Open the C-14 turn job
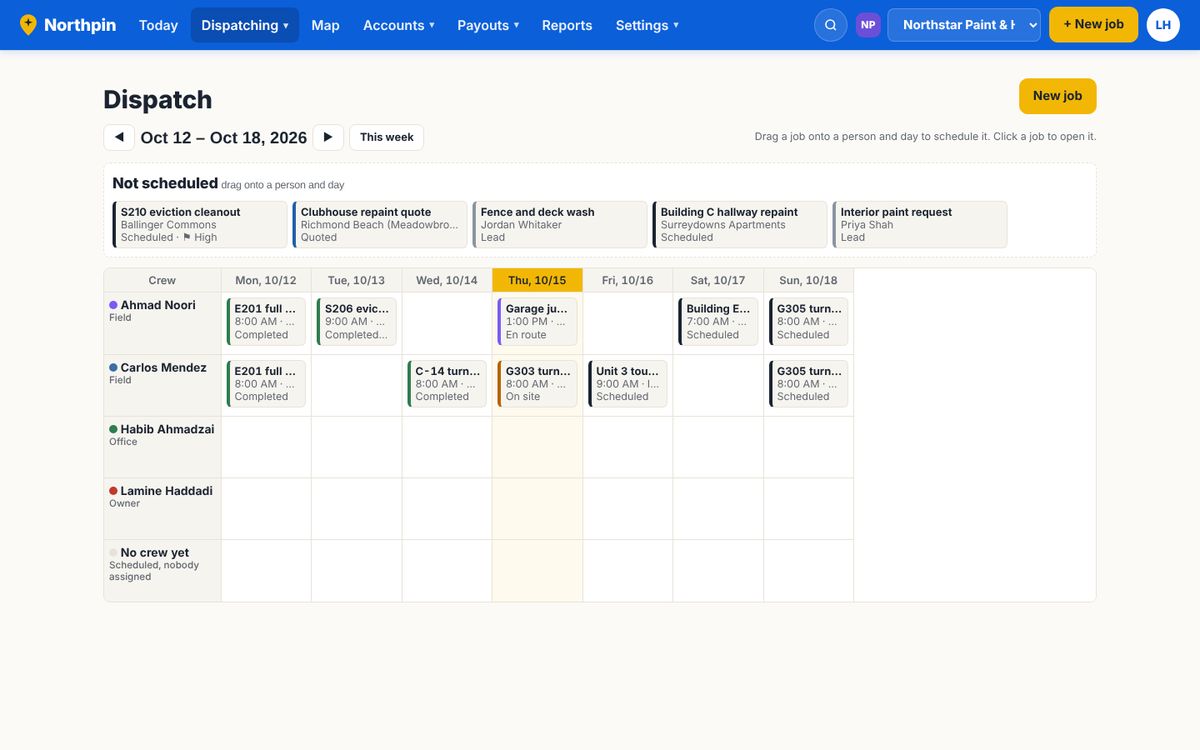Screen dimensions: 1200x750 [x=447, y=384]
